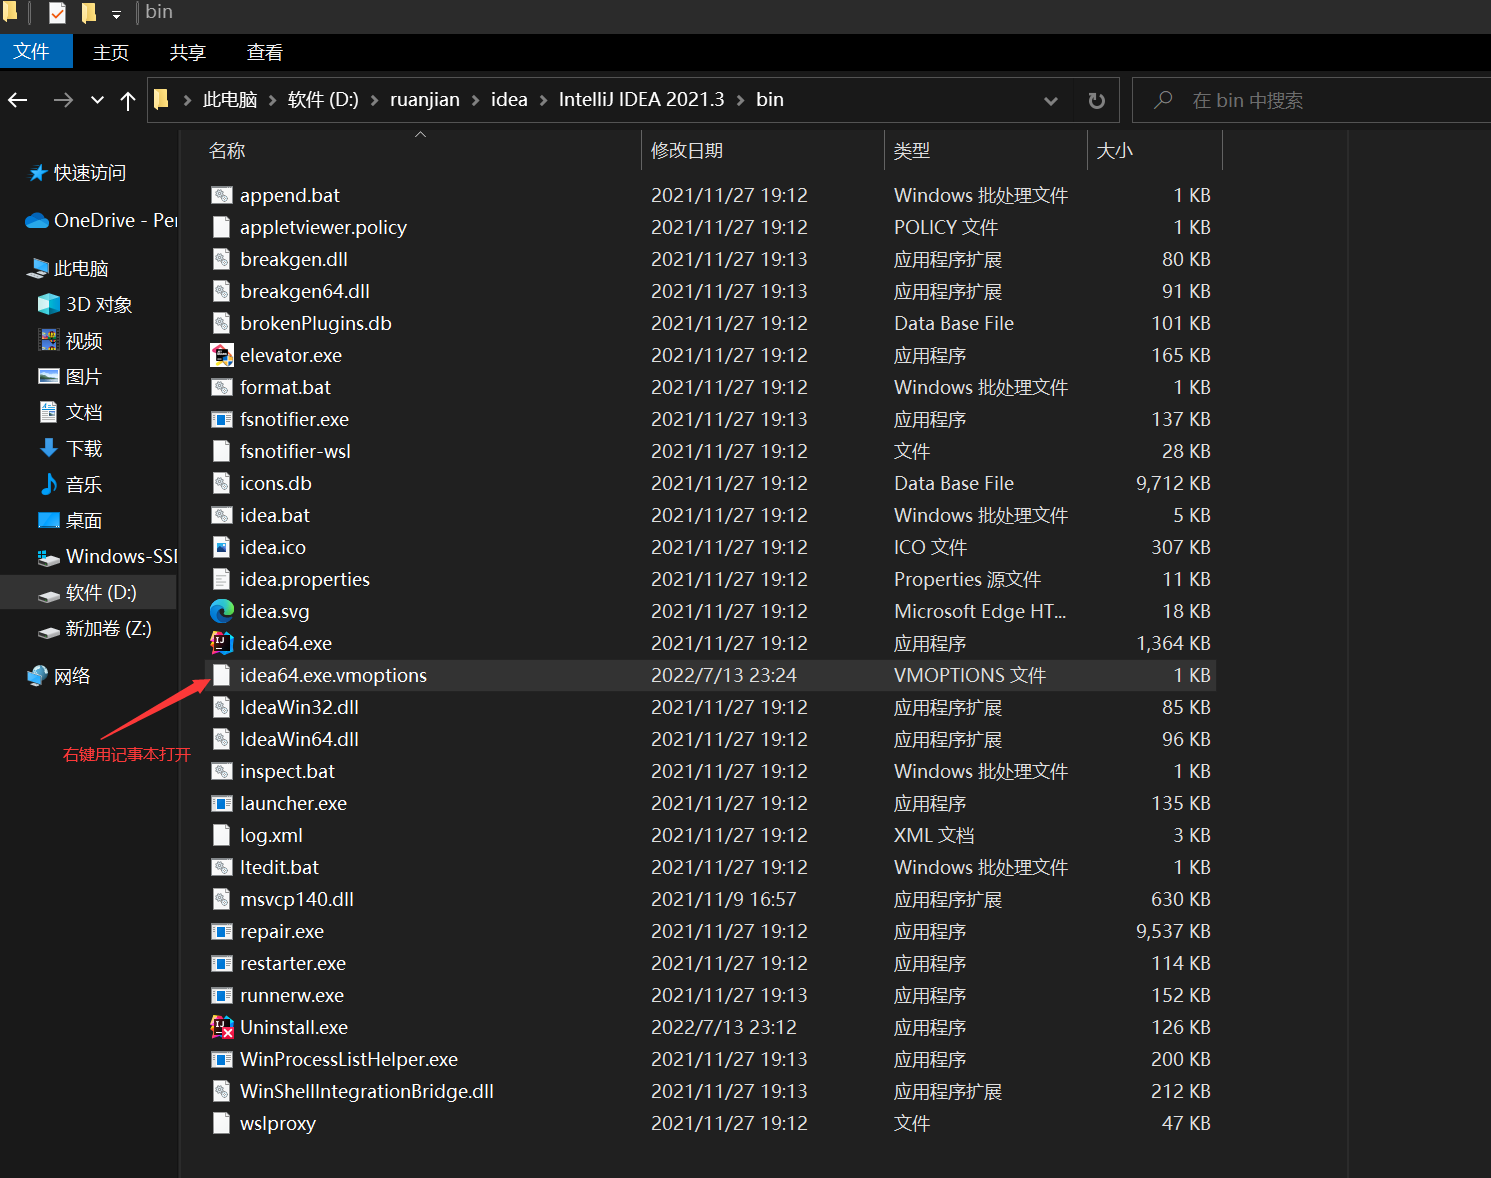1491x1178 pixels.
Task: Select 软件 (D:) drive in sidebar
Action: coord(101,592)
